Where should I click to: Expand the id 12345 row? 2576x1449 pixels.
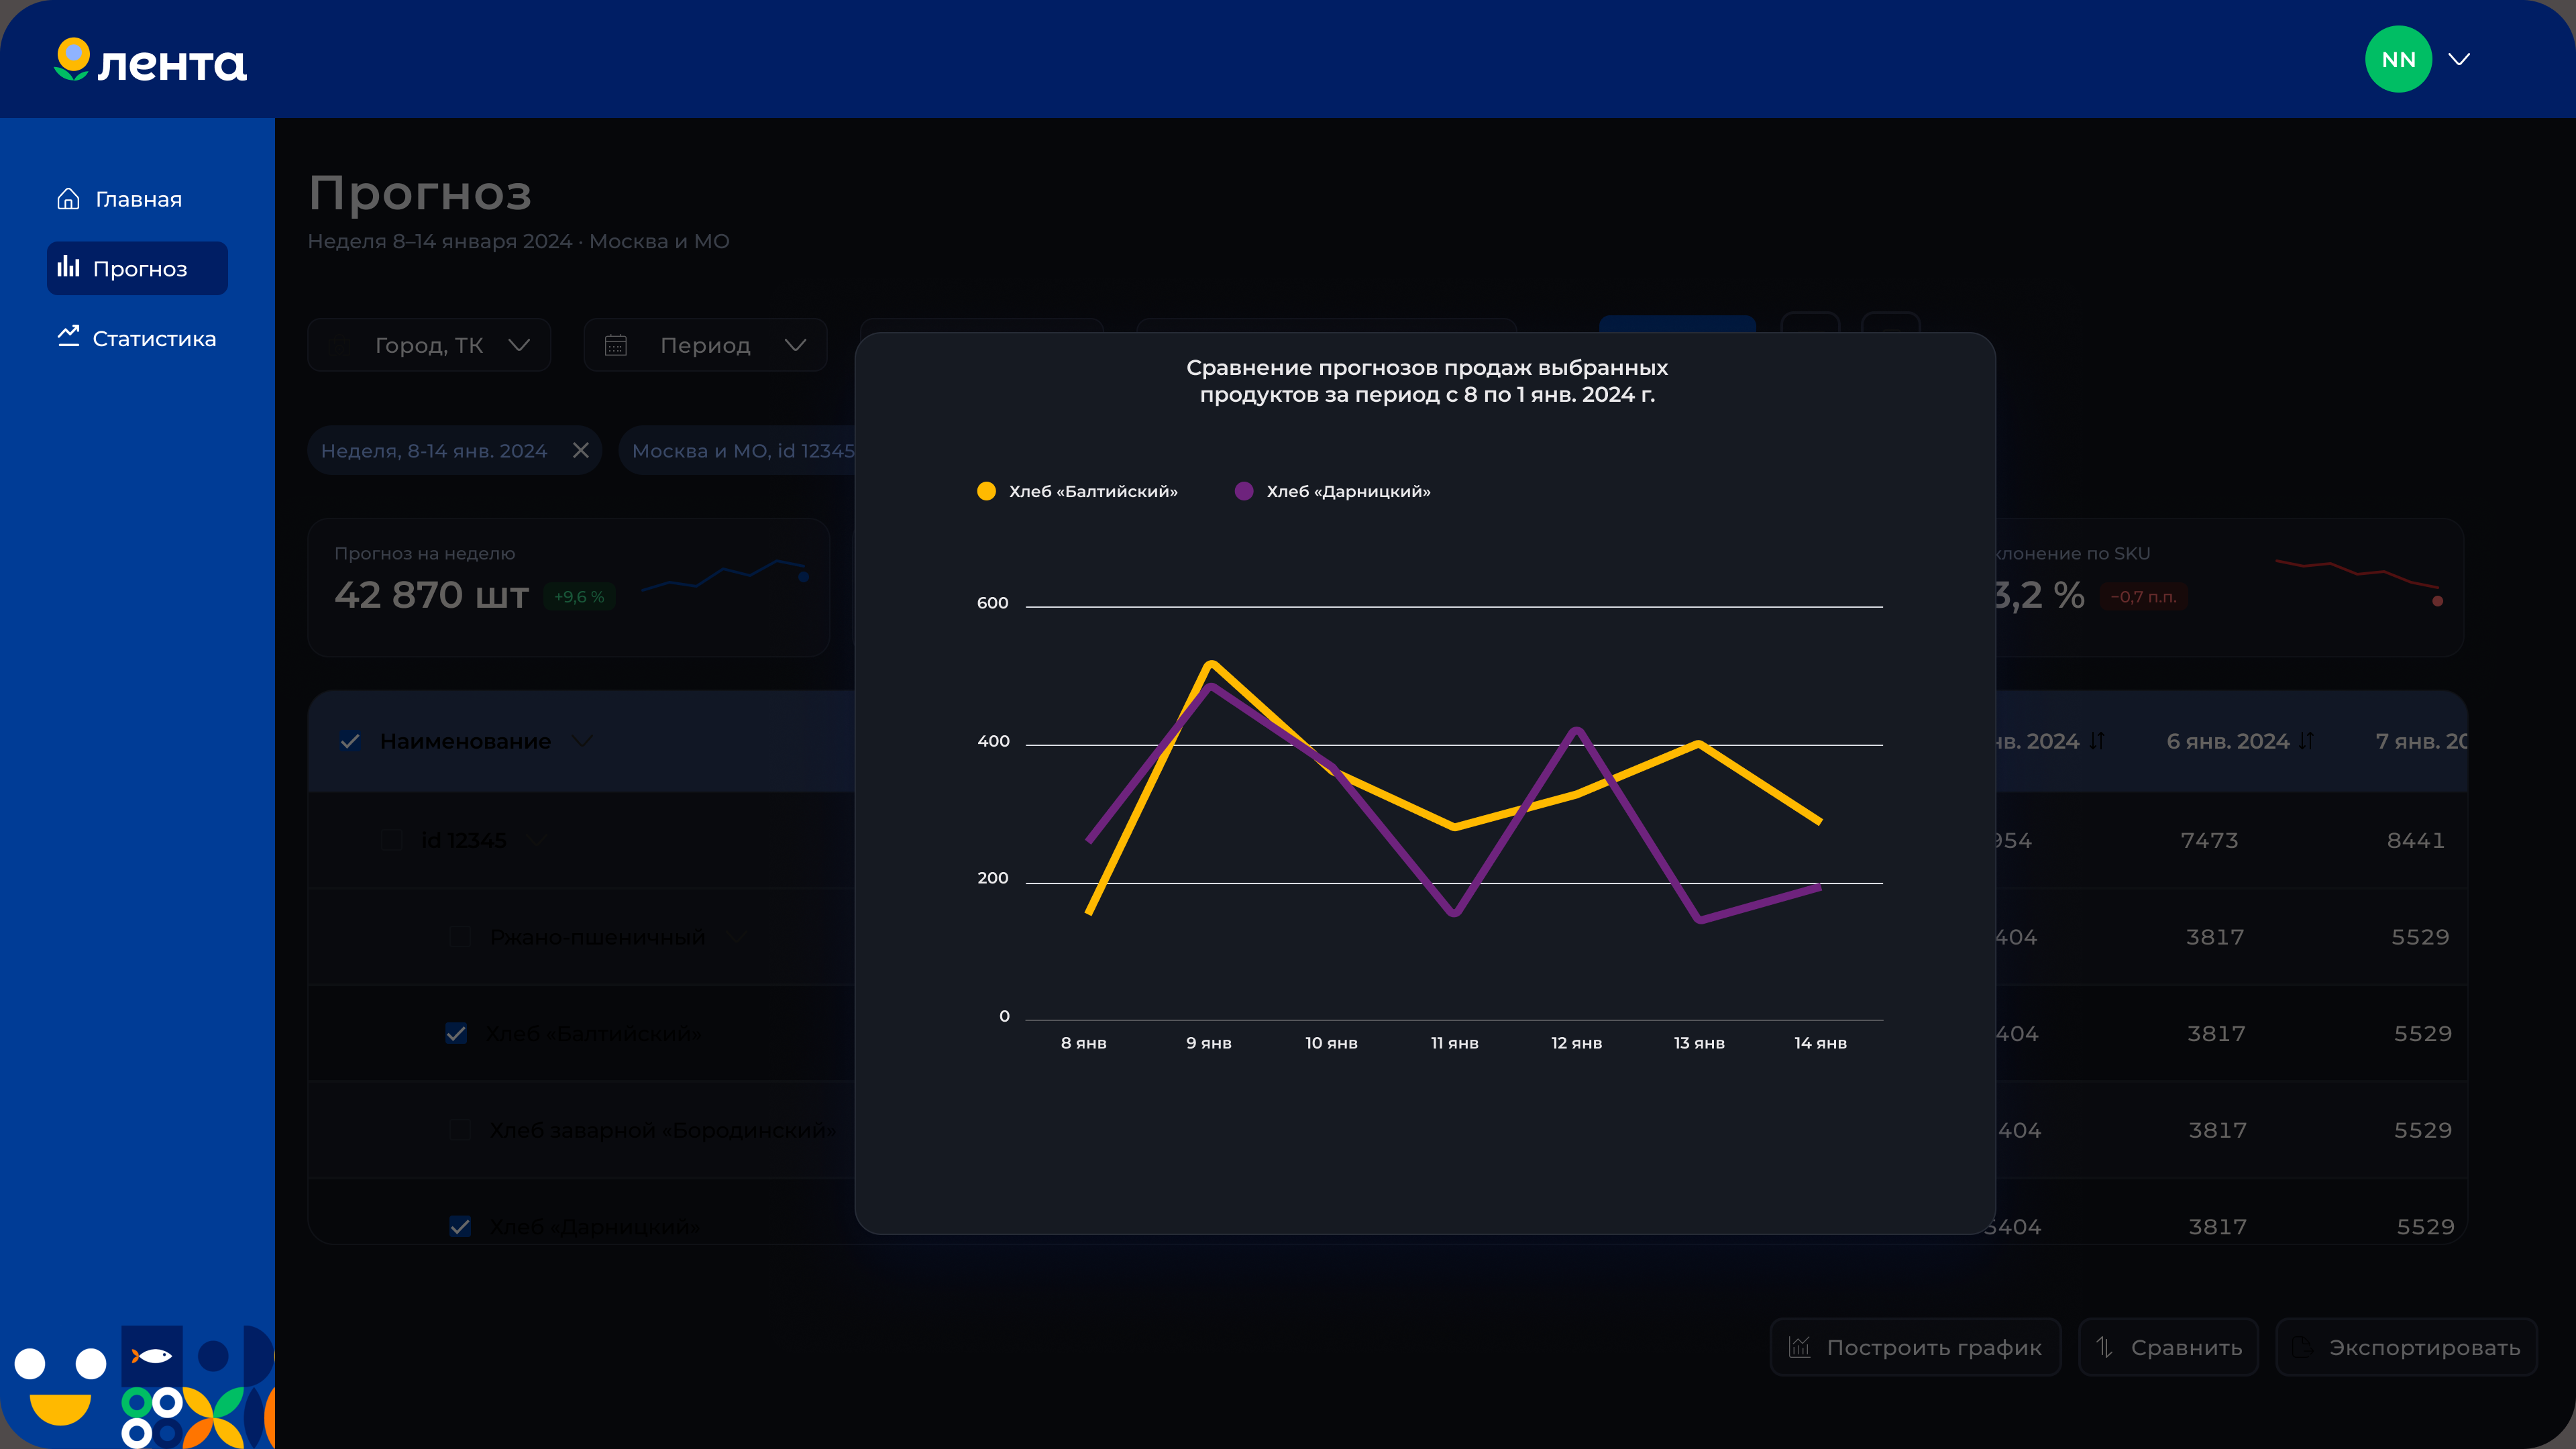(x=537, y=840)
